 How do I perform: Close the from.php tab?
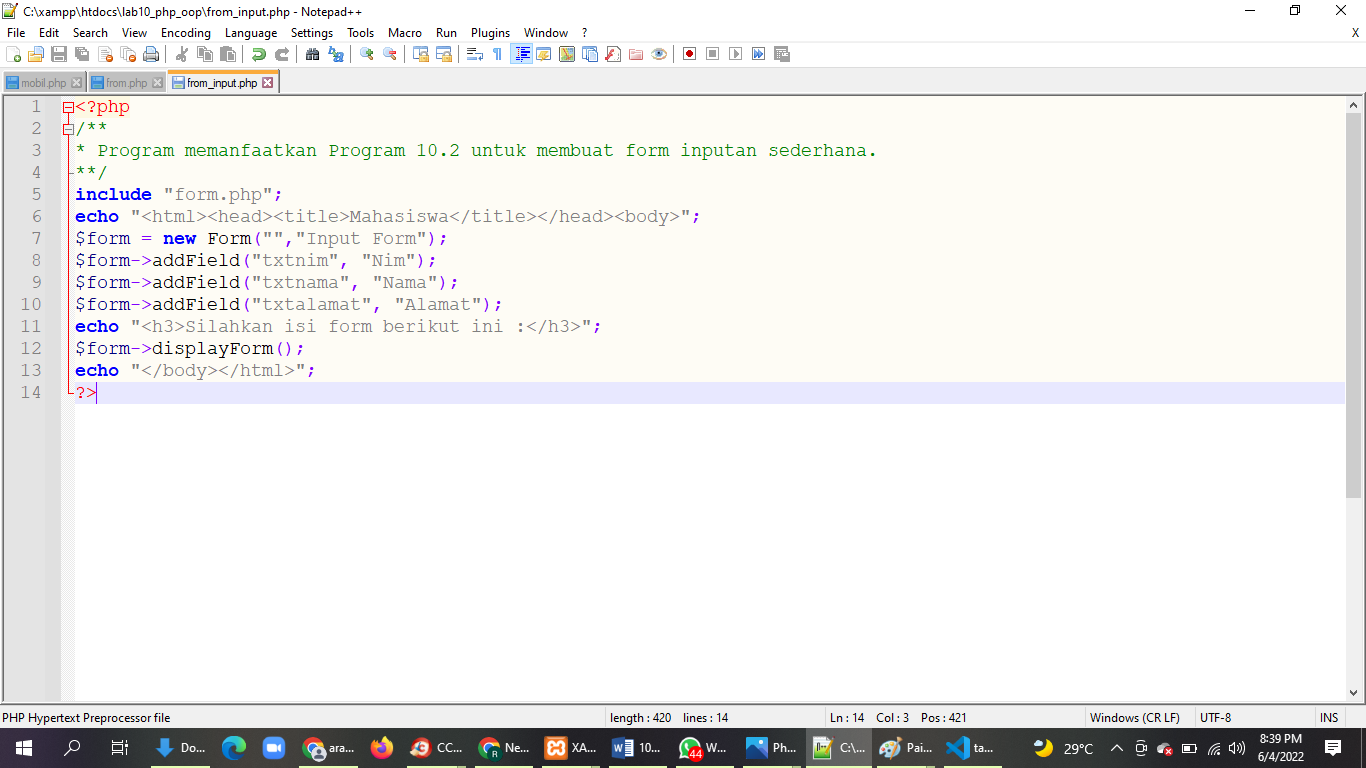155,82
